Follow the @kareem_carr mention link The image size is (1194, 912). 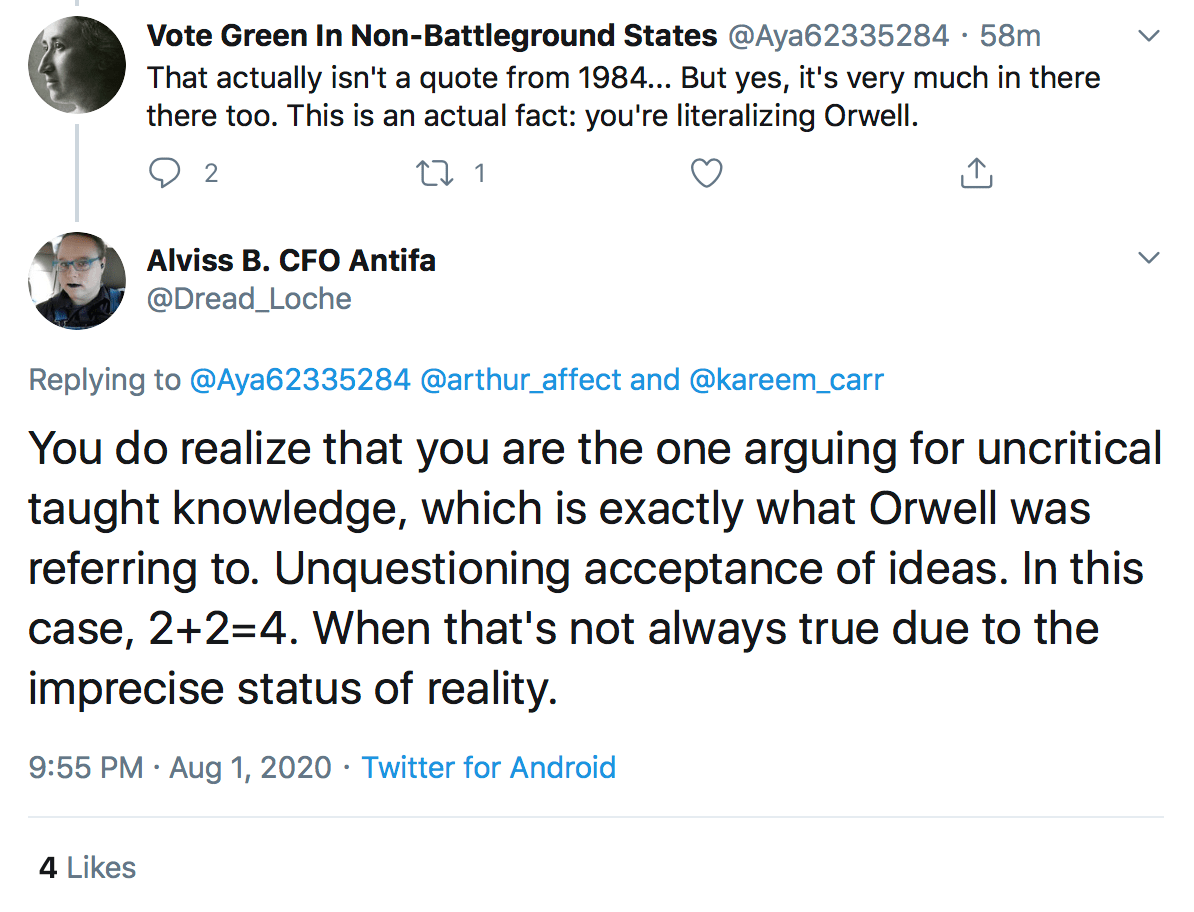(786, 380)
